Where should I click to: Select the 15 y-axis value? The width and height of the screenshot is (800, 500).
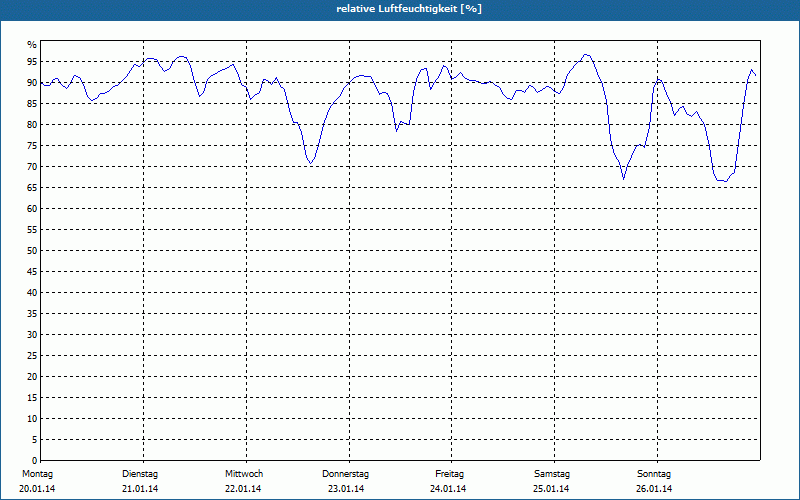point(32,397)
